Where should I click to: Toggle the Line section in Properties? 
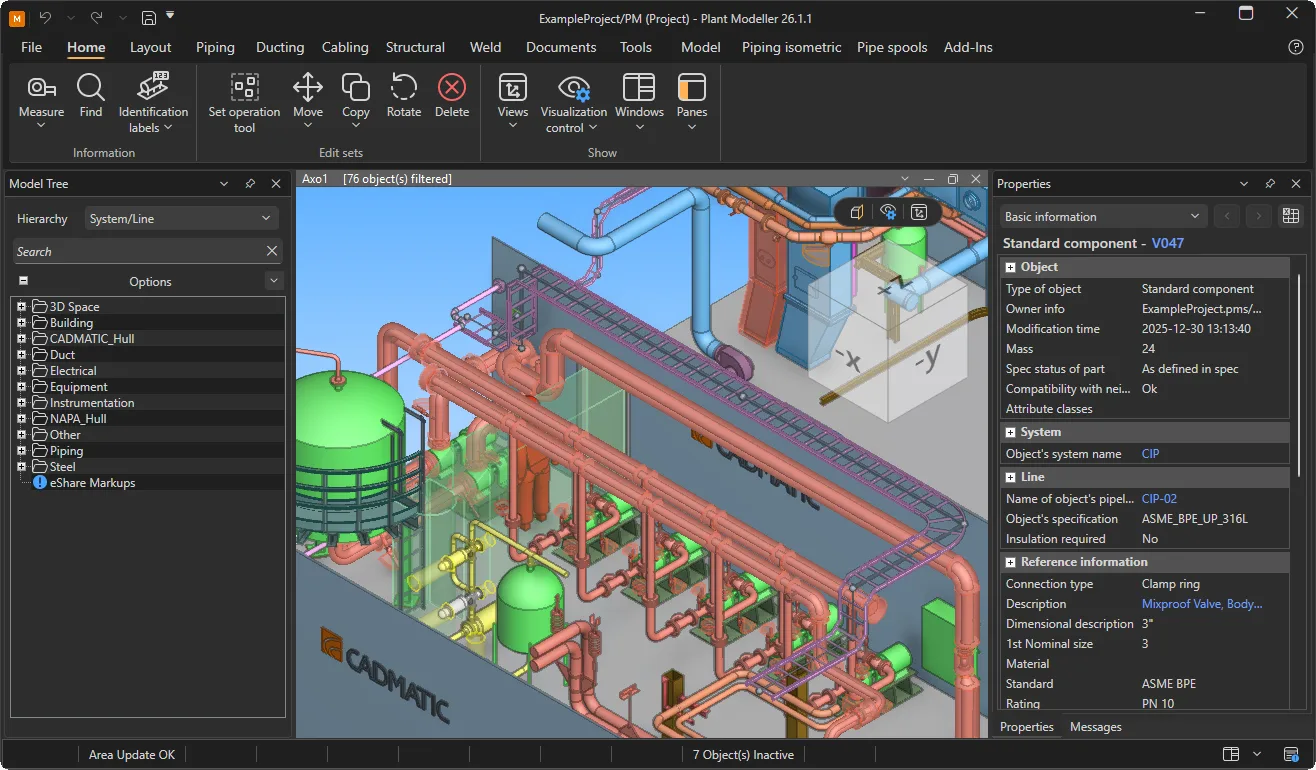(x=1011, y=478)
